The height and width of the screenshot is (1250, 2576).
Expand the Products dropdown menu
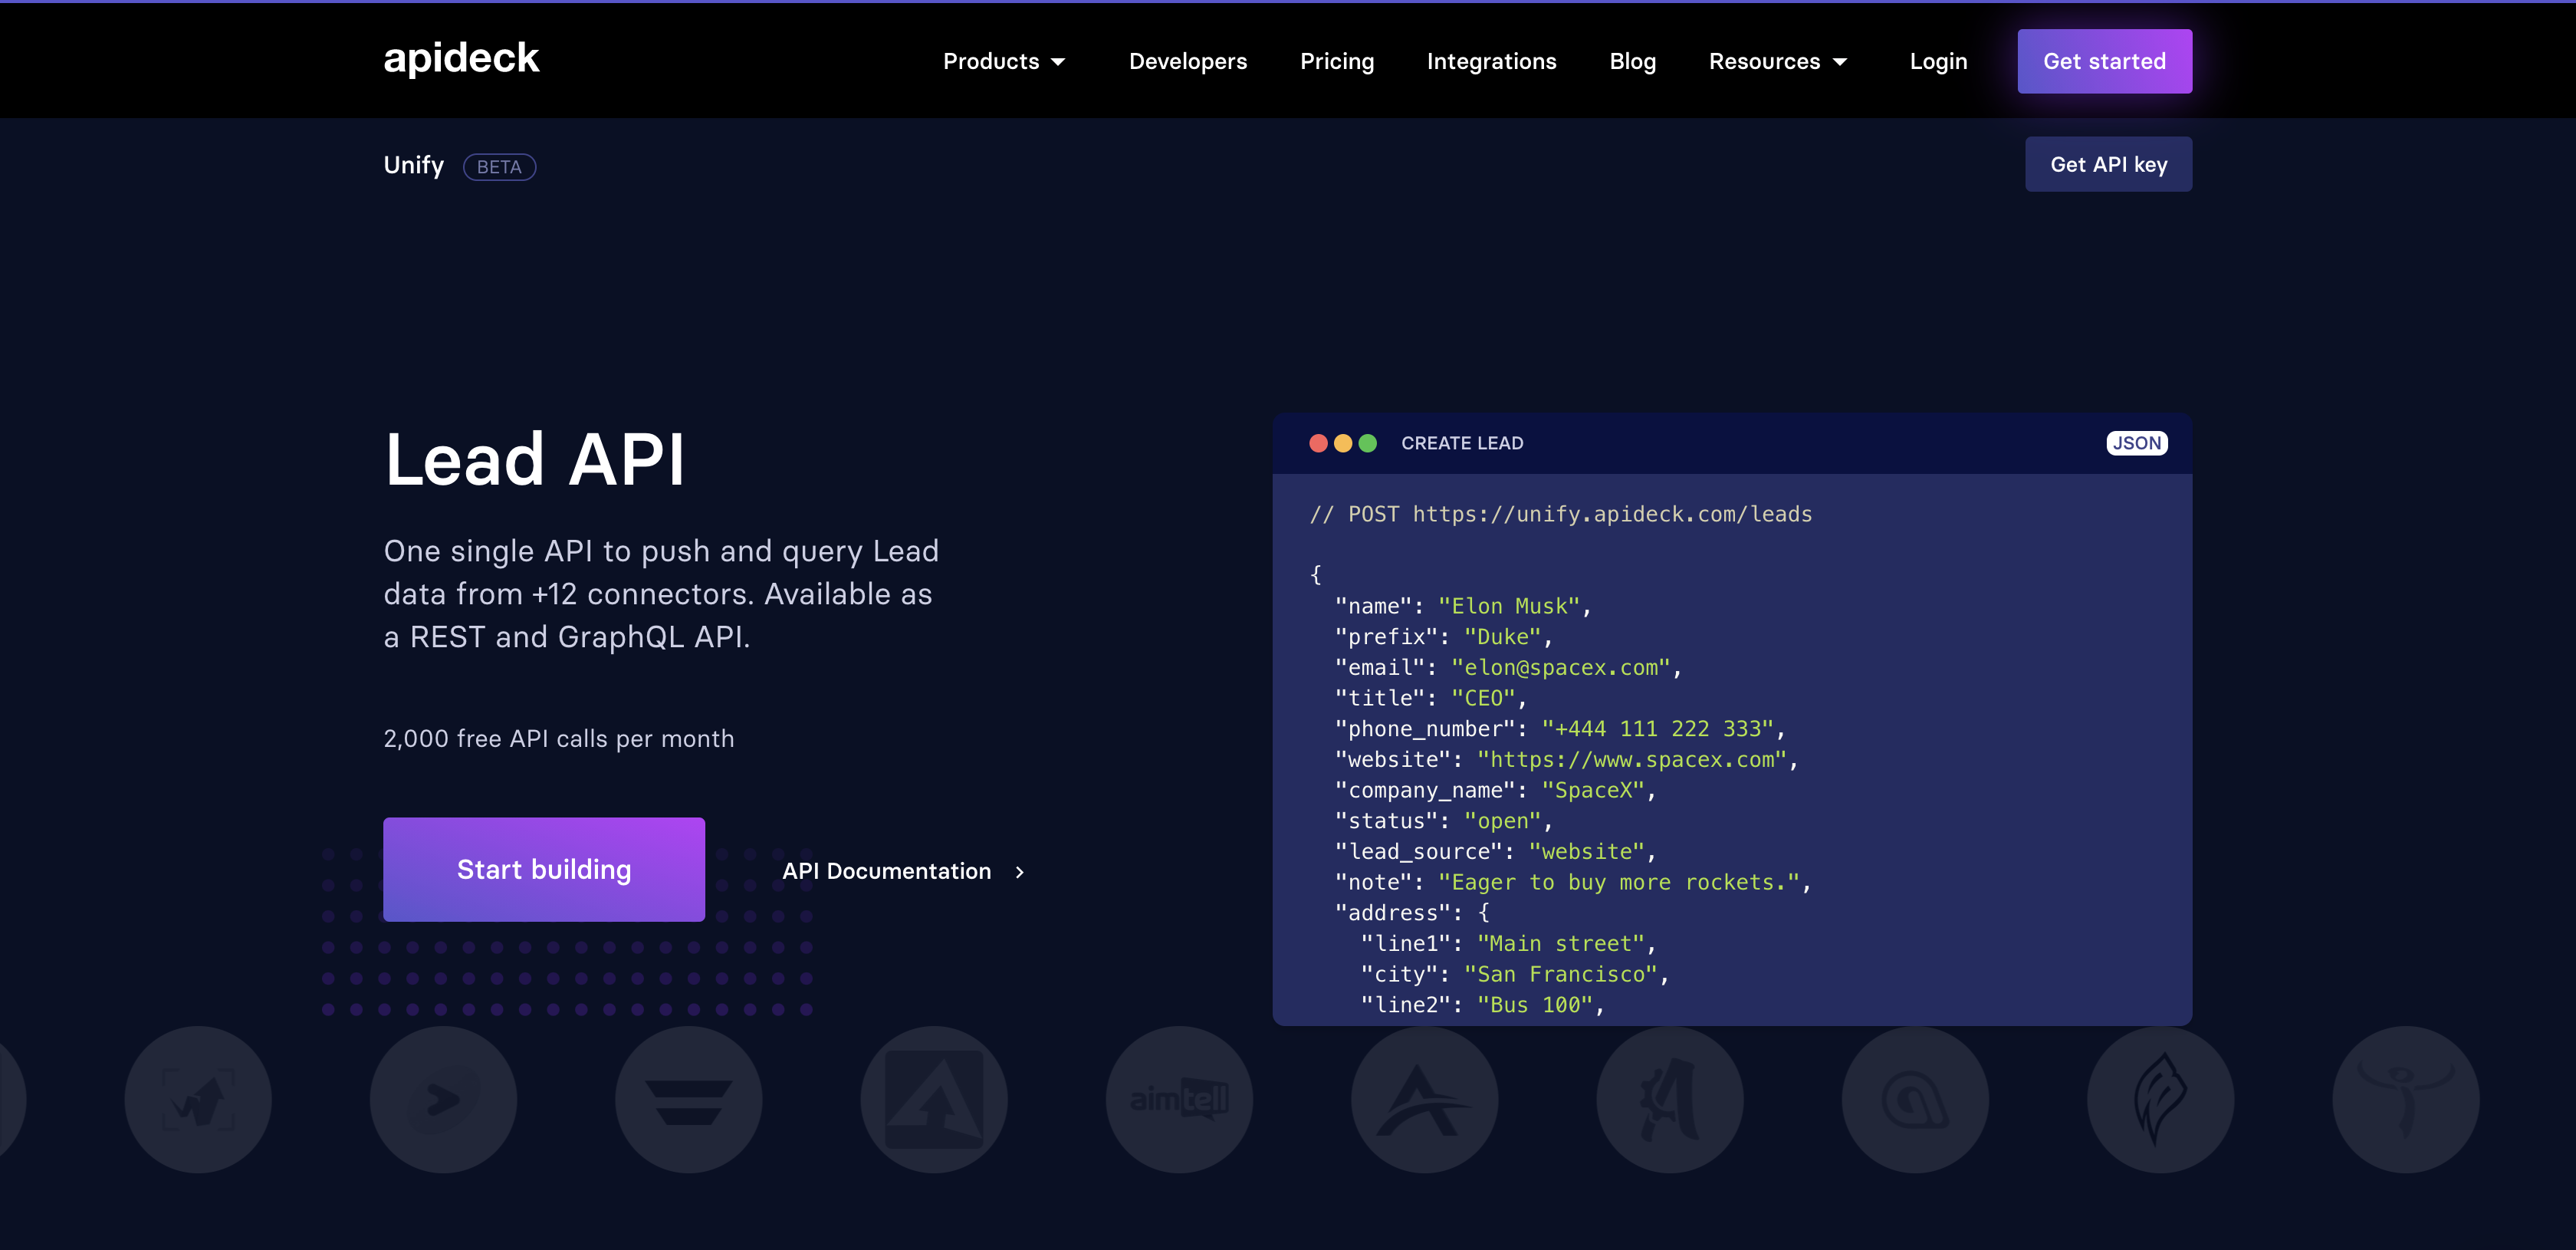click(x=1004, y=62)
